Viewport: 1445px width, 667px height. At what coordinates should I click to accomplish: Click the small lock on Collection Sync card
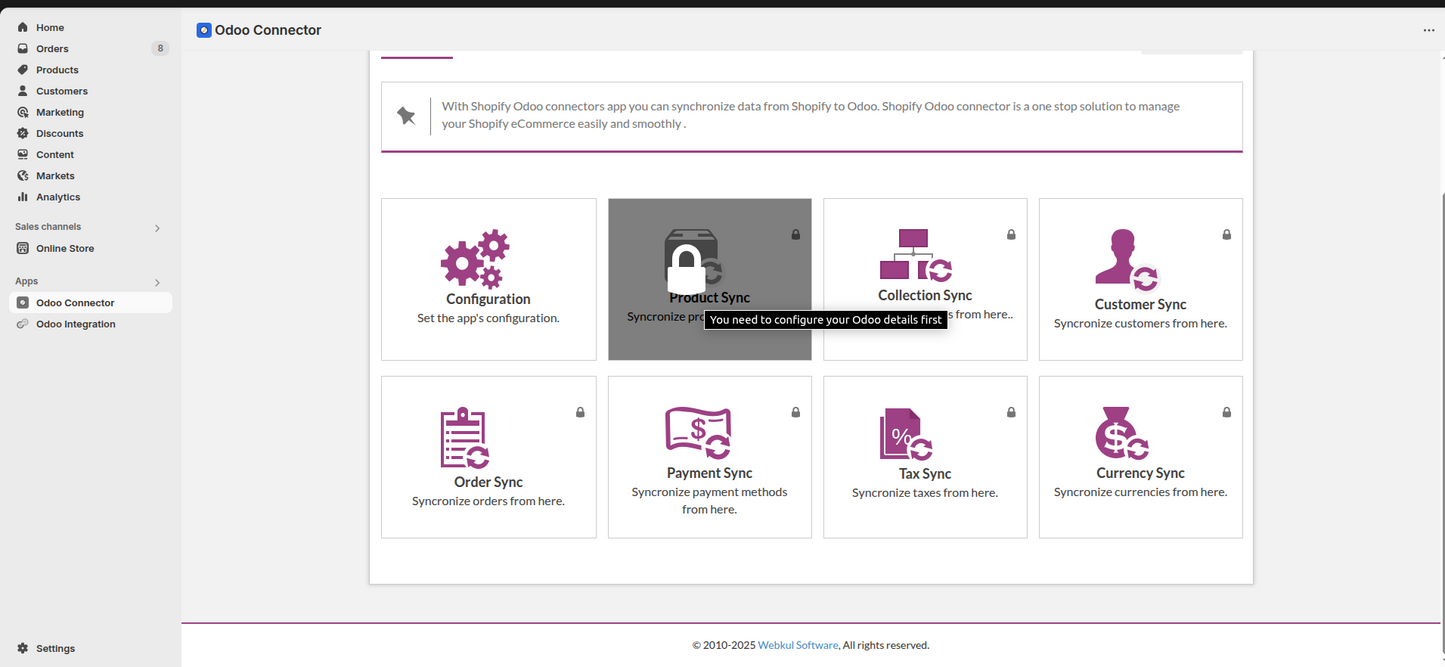point(1011,234)
